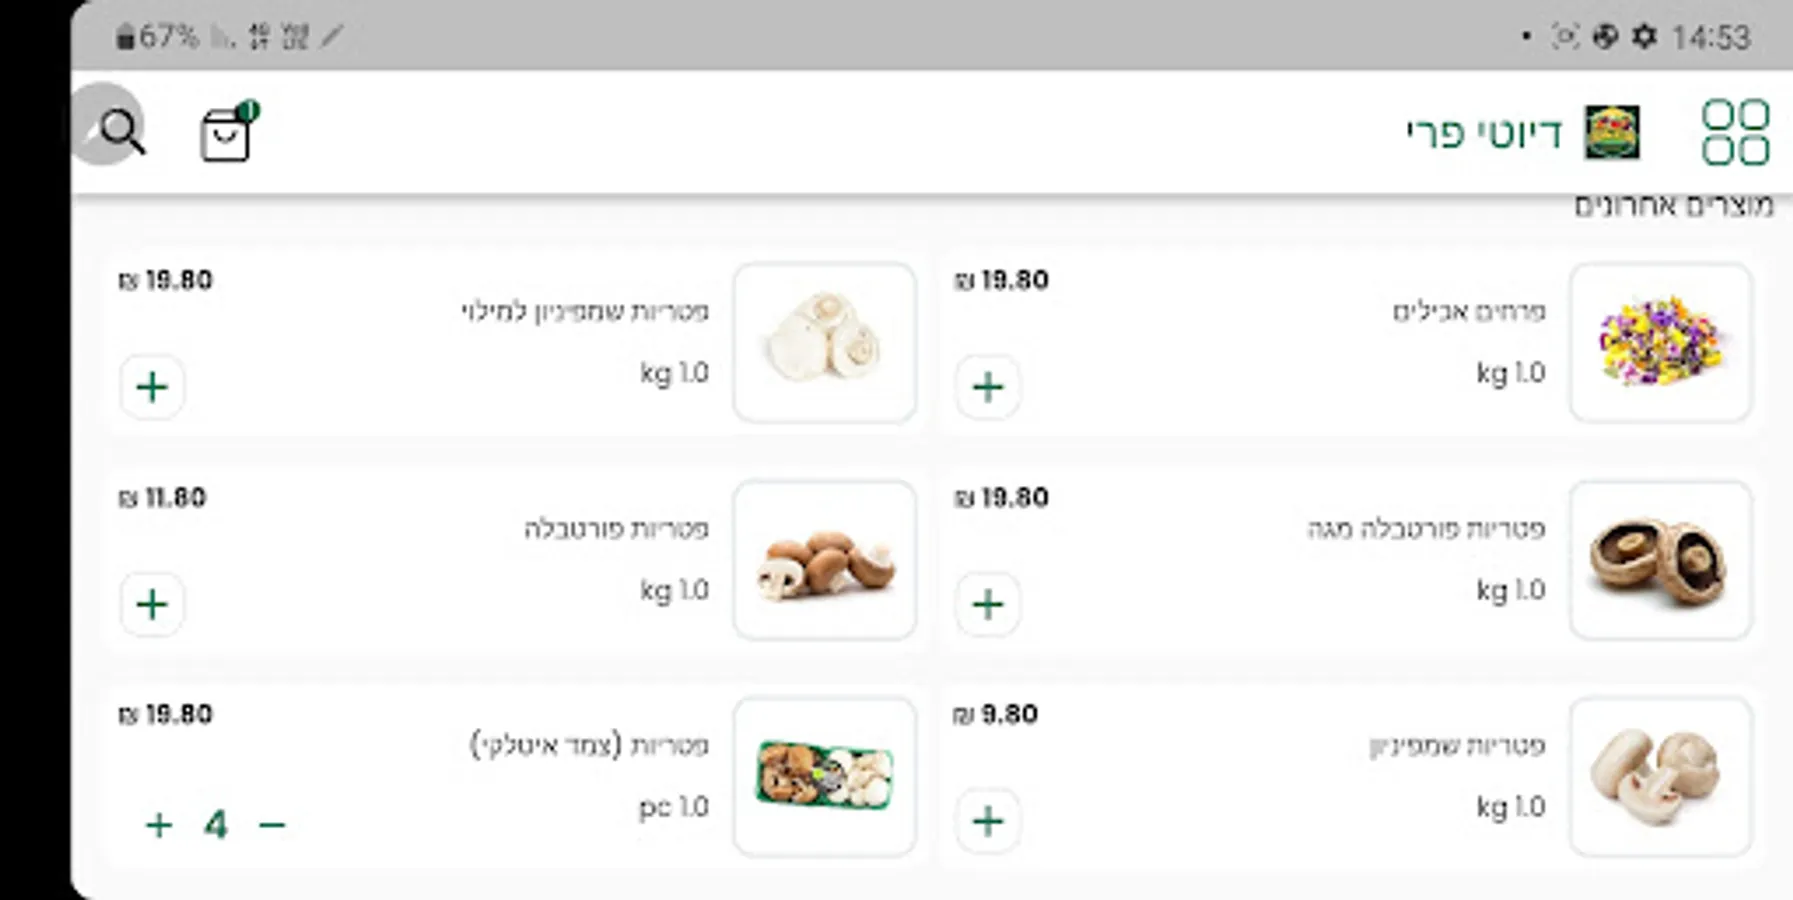The width and height of the screenshot is (1793, 900).
Task: Add stuffing champignon mushrooms (שמפיניון למילוי) to cart
Action: (x=152, y=387)
